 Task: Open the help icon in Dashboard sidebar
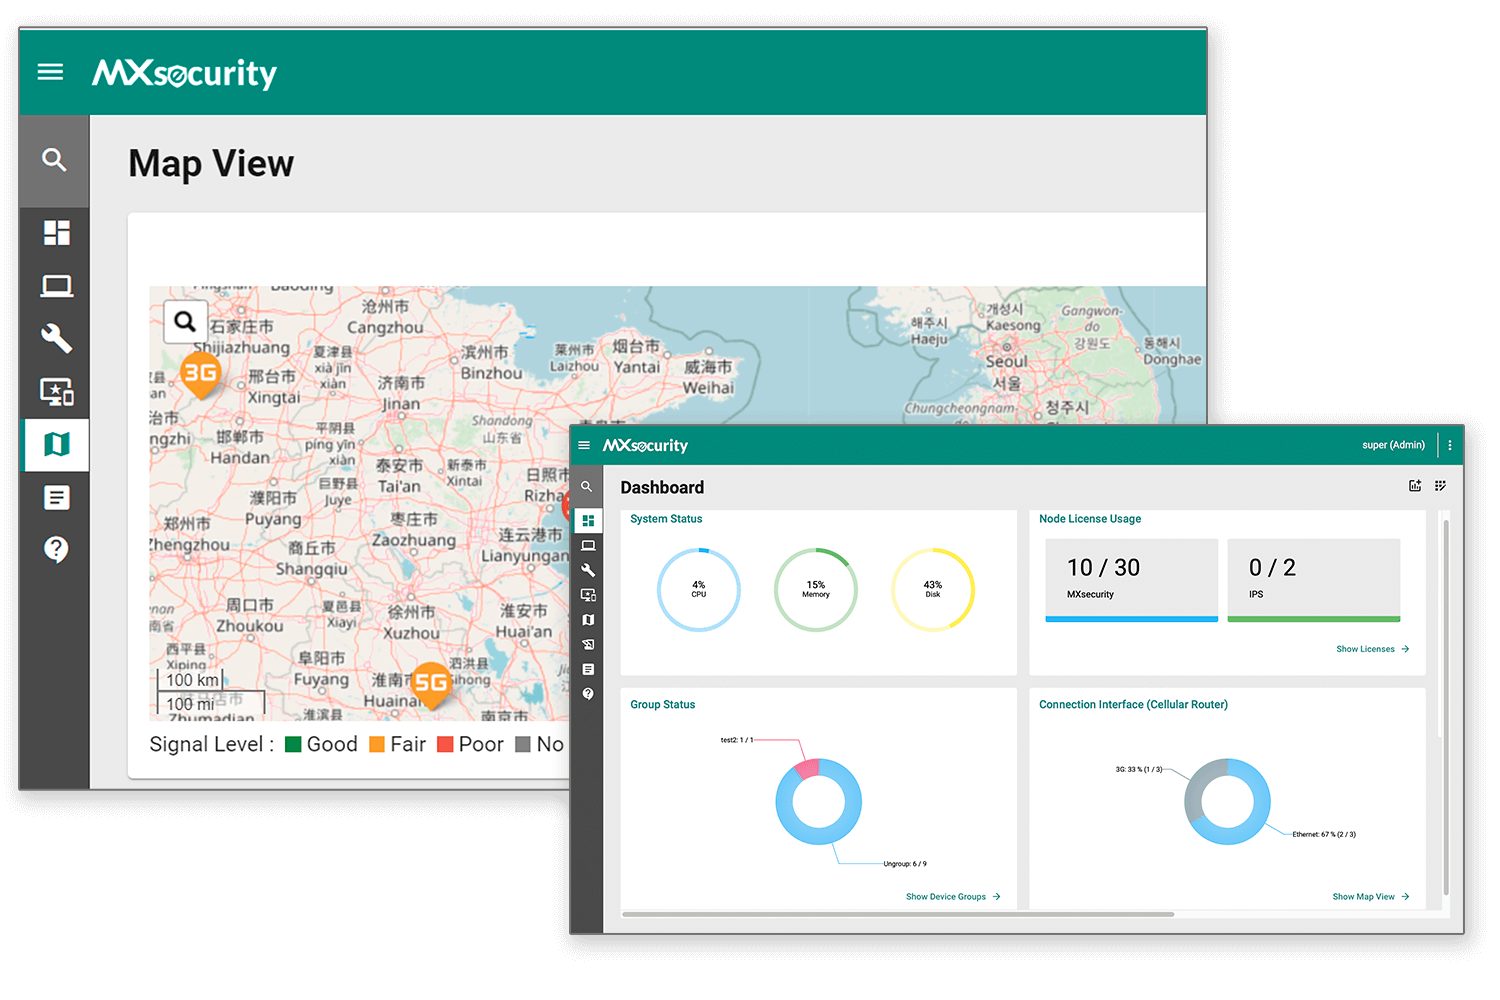[588, 694]
